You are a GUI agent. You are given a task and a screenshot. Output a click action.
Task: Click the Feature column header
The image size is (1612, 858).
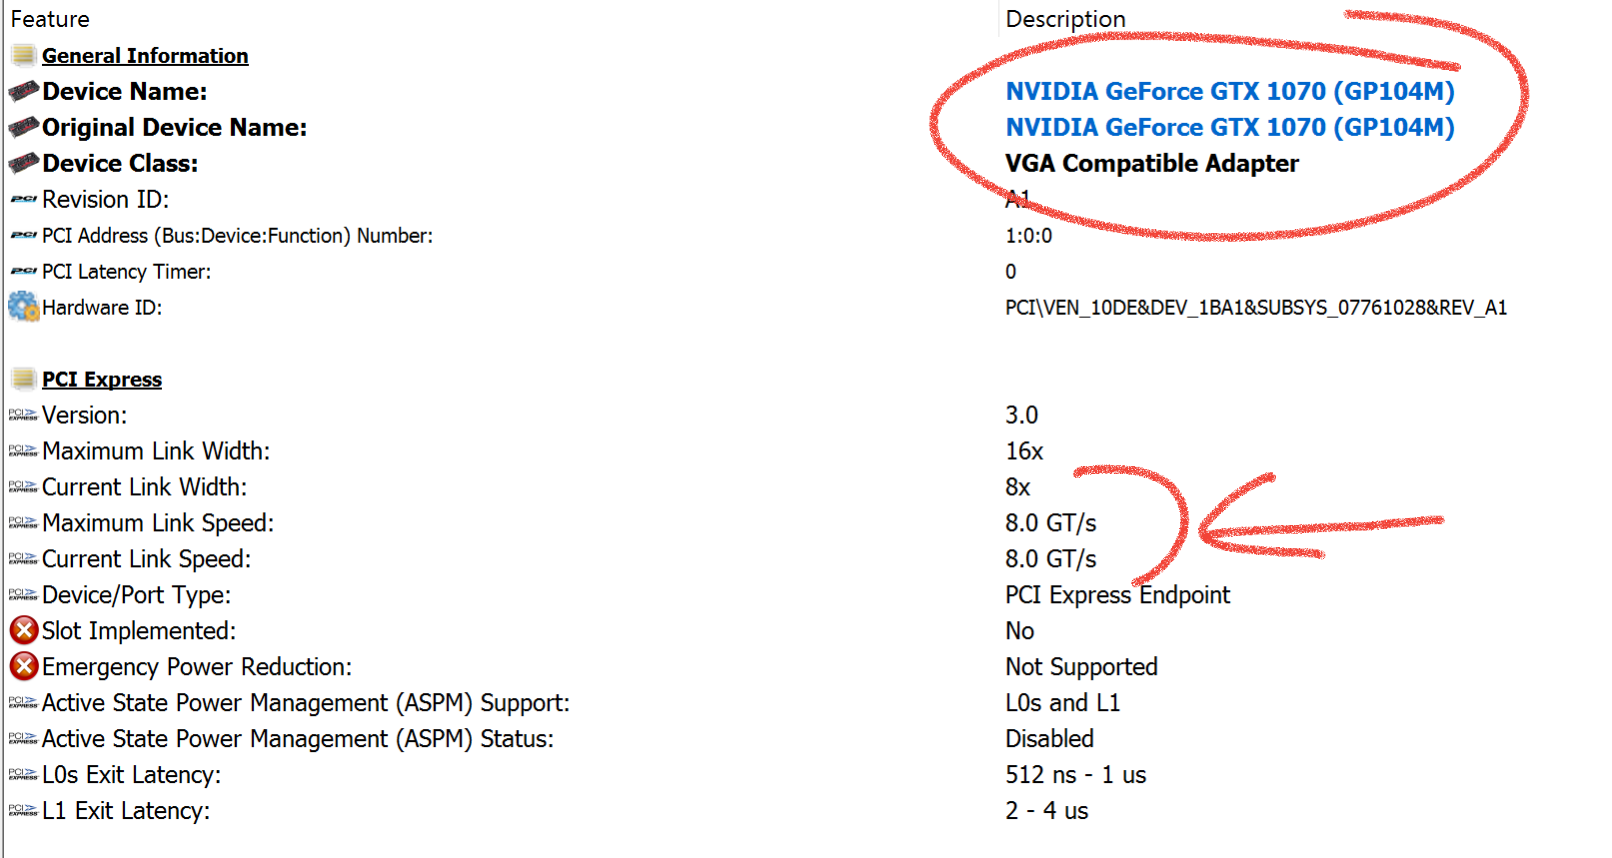50,19
